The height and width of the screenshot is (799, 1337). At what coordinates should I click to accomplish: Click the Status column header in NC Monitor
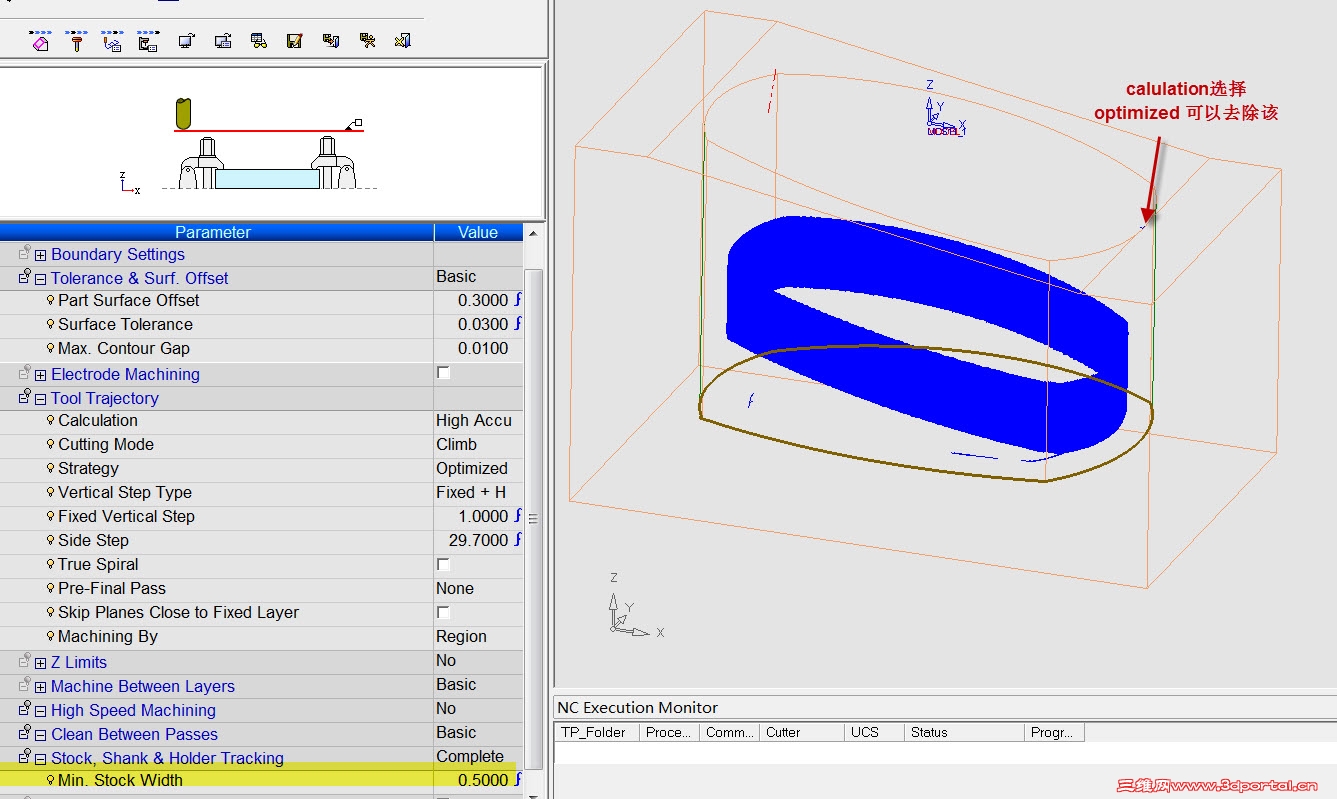click(965, 732)
